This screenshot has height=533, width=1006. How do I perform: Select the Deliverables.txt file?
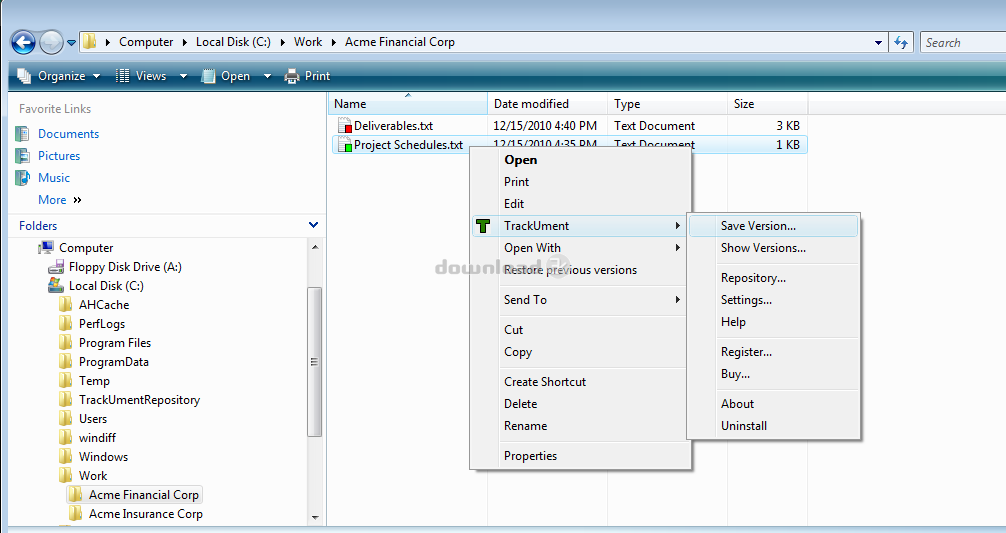[393, 126]
